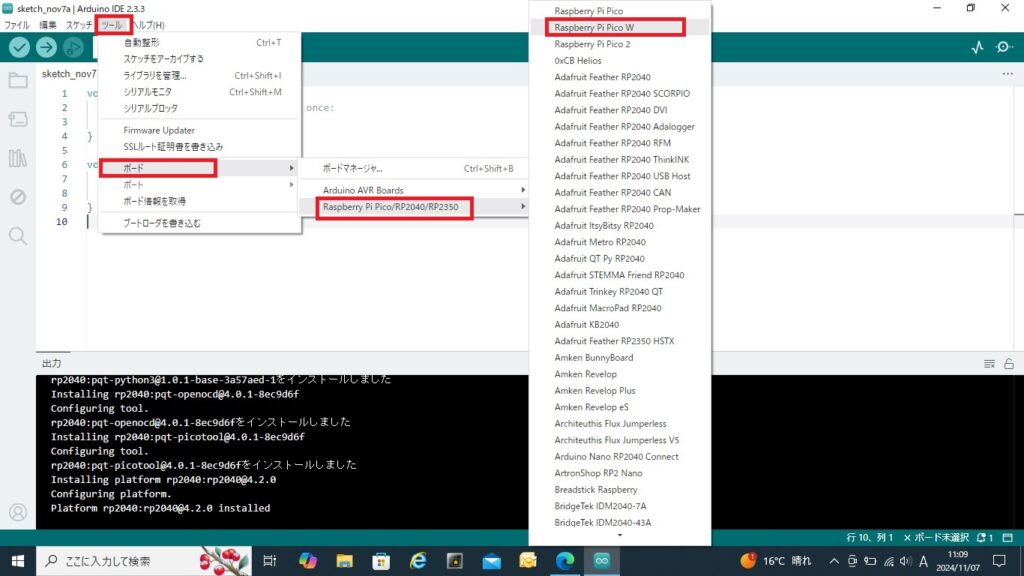Switch to the sketch_nov7 editor tab

(69, 74)
